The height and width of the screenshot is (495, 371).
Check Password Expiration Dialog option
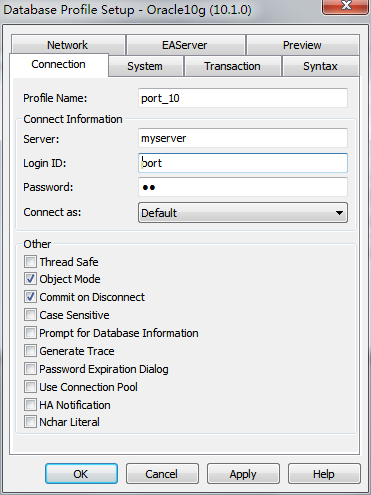click(x=30, y=369)
